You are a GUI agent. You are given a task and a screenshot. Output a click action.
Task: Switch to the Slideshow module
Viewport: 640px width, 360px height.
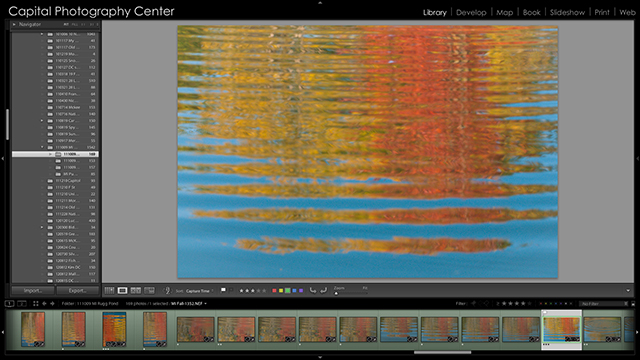(x=567, y=12)
